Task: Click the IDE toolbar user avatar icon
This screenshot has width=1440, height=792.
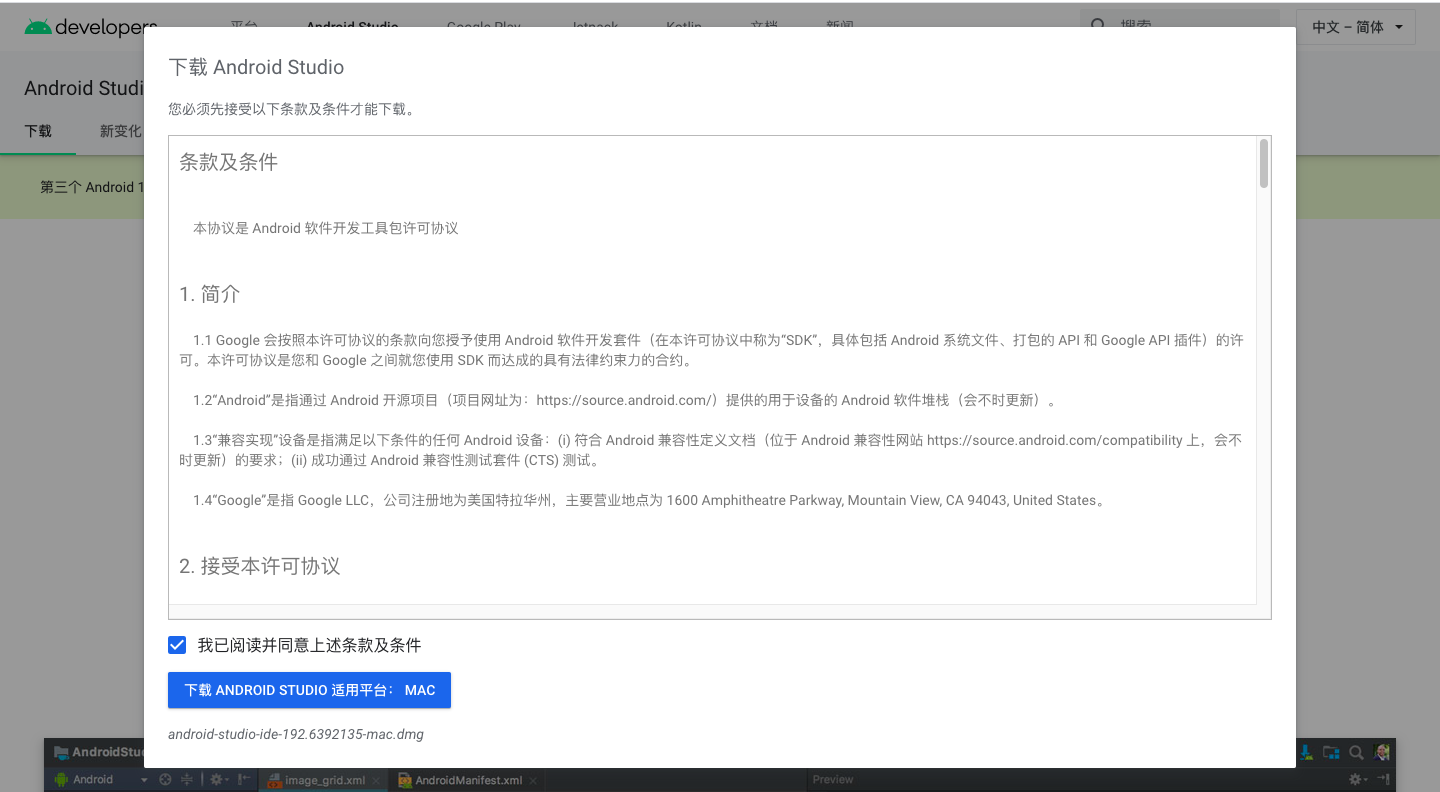Action: point(1382,752)
